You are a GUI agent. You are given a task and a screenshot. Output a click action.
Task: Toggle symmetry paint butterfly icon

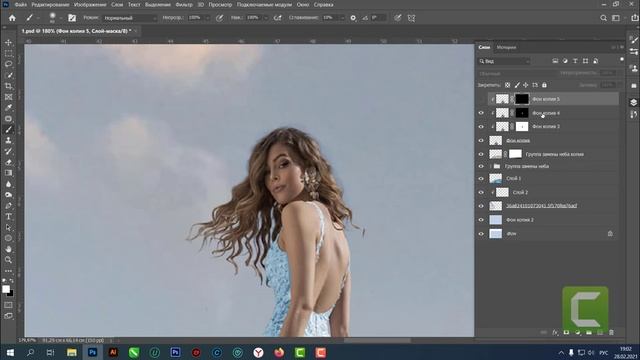tap(411, 18)
